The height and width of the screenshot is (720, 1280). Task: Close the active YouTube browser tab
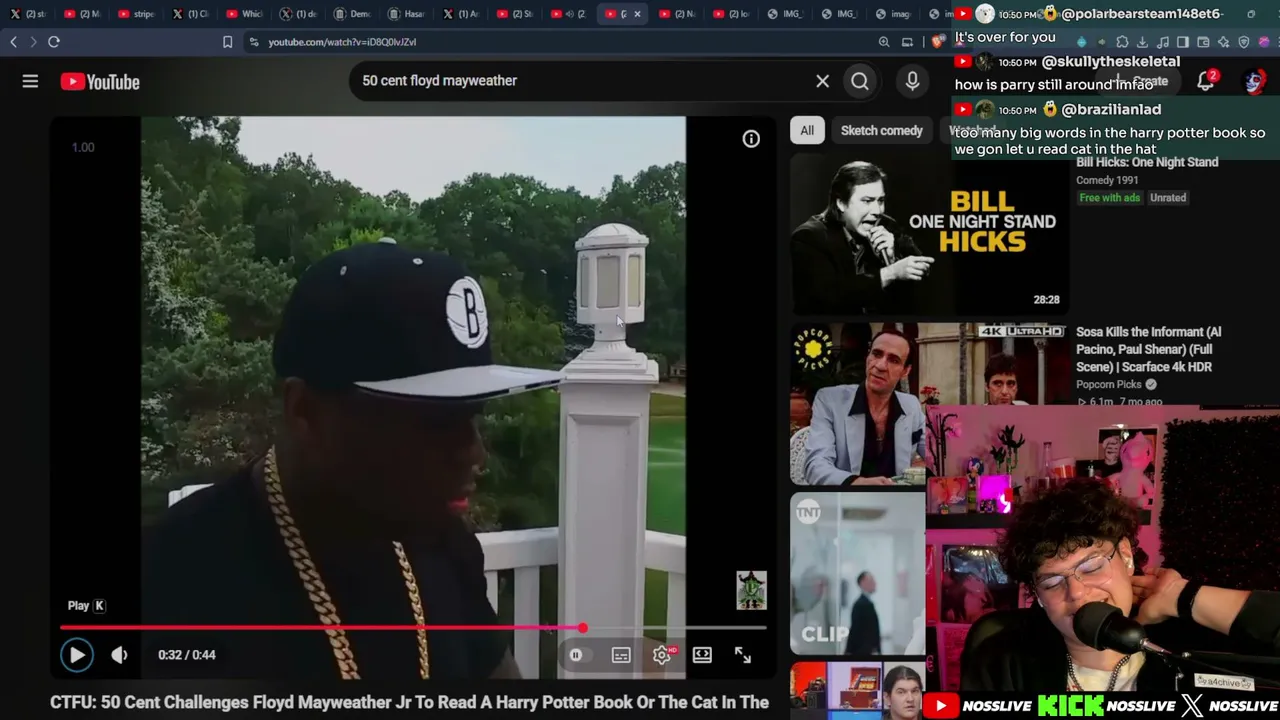click(637, 14)
